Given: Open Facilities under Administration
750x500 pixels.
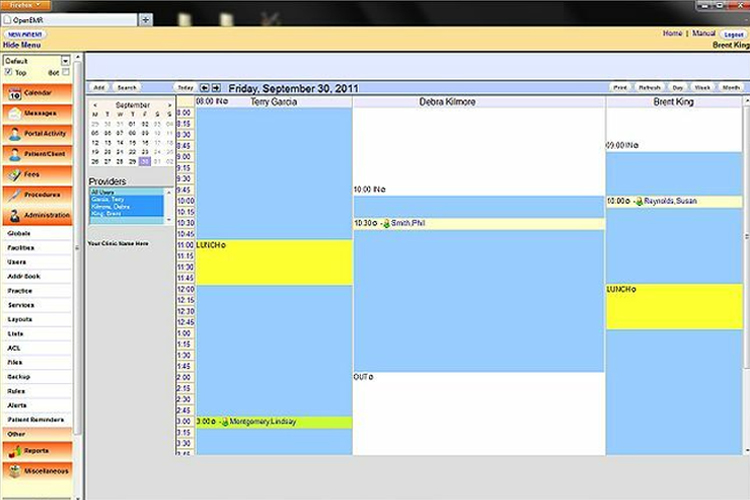Looking at the screenshot, I should pyautogui.click(x=21, y=247).
